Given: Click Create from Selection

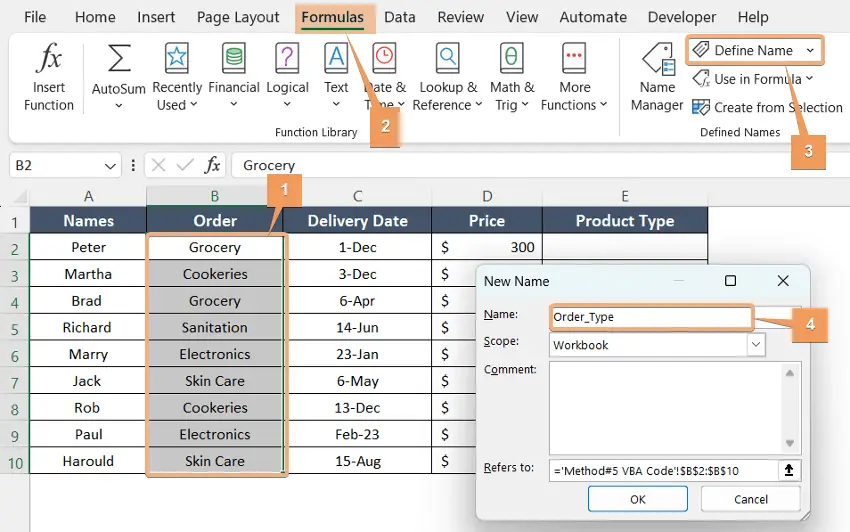Looking at the screenshot, I should 767,107.
